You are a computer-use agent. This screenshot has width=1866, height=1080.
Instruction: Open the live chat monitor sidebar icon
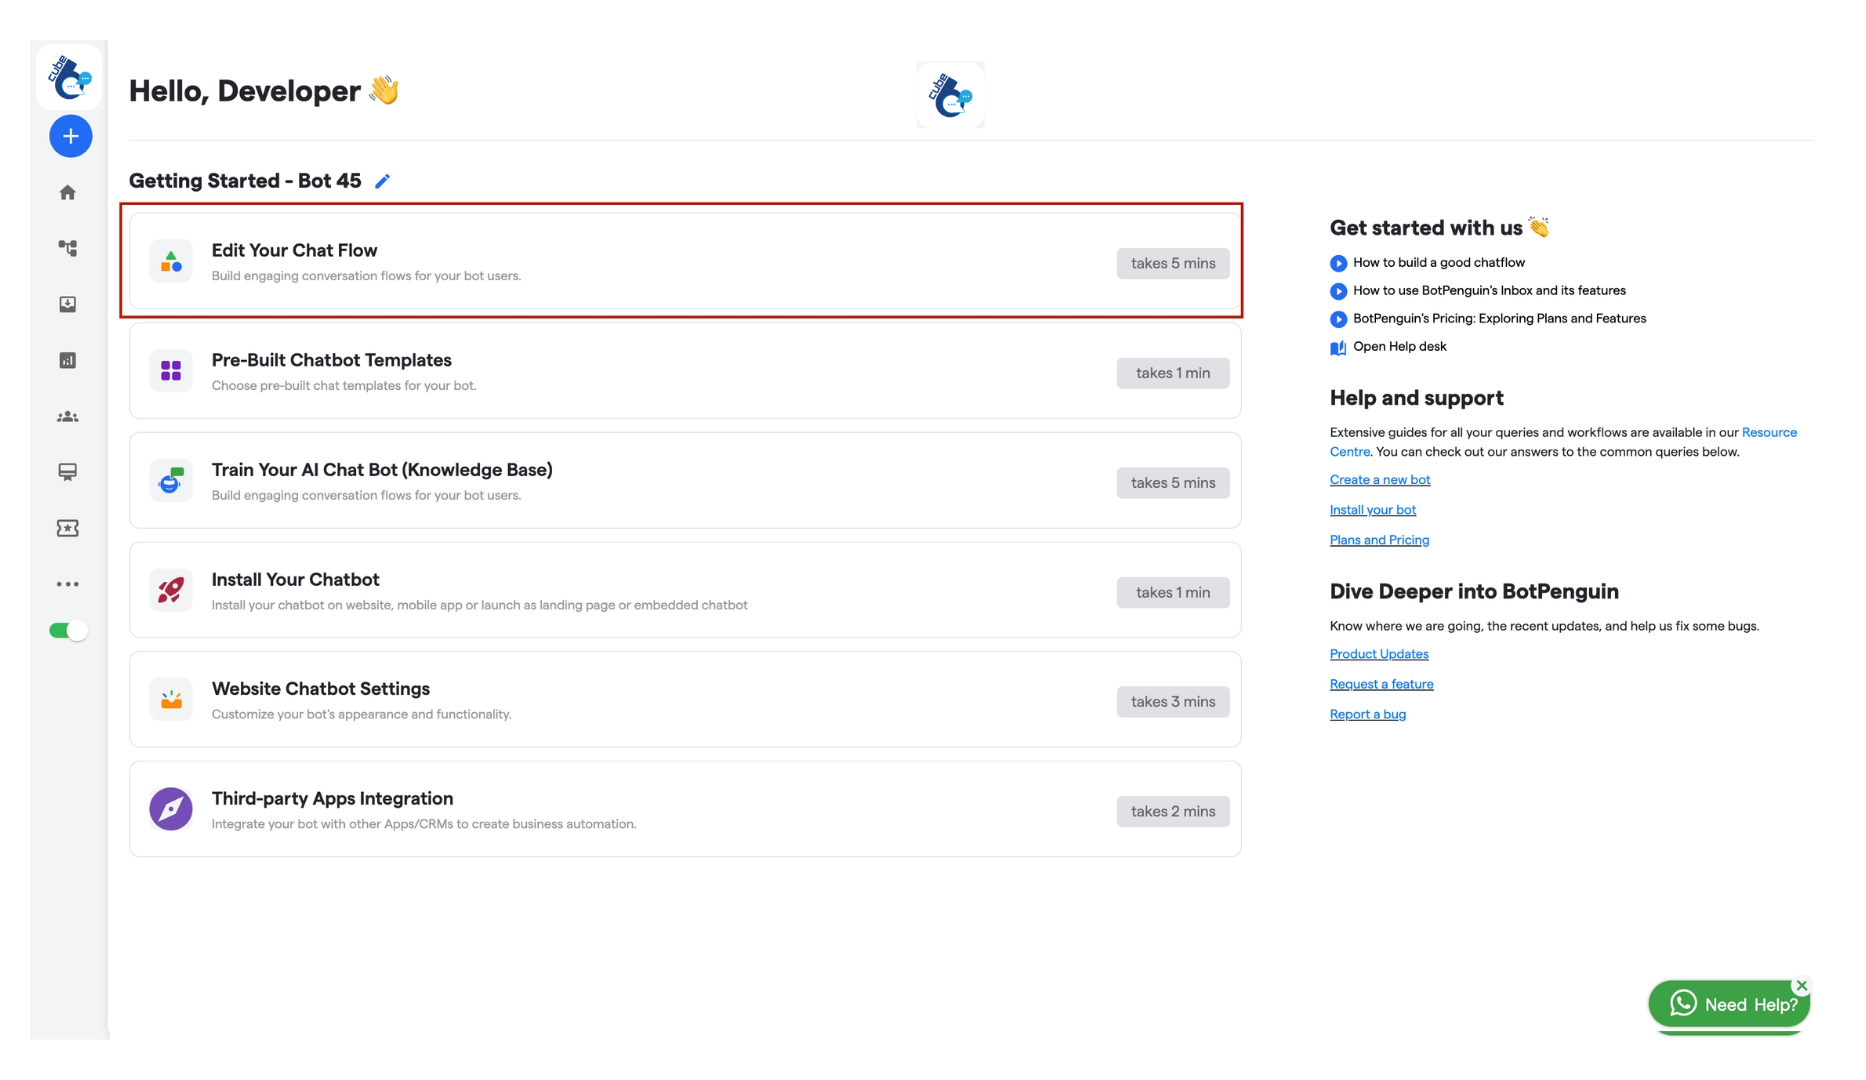click(x=68, y=472)
